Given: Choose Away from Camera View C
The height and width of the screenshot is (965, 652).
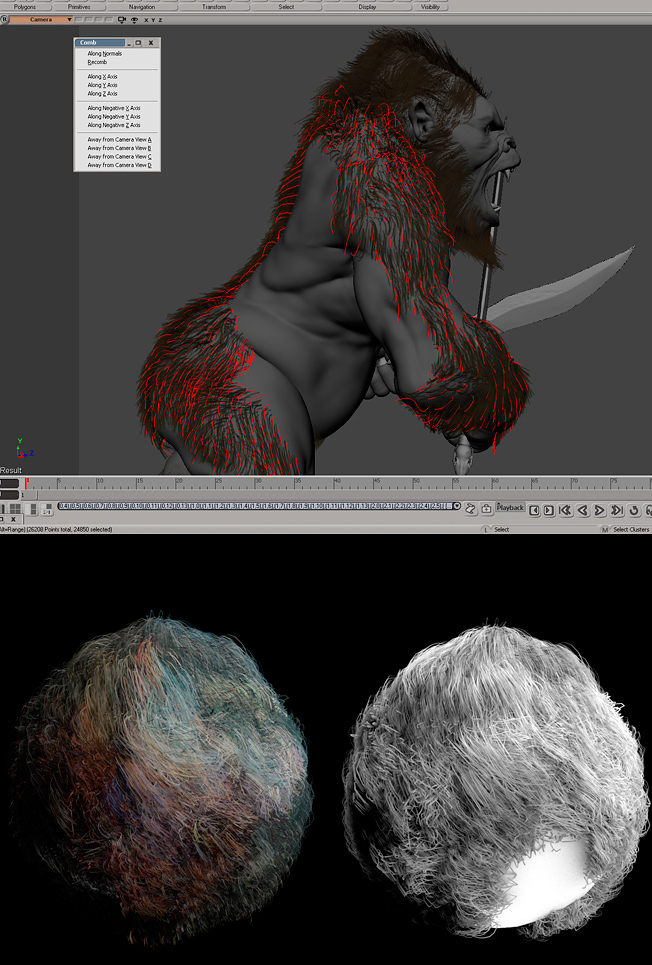Looking at the screenshot, I should point(119,157).
